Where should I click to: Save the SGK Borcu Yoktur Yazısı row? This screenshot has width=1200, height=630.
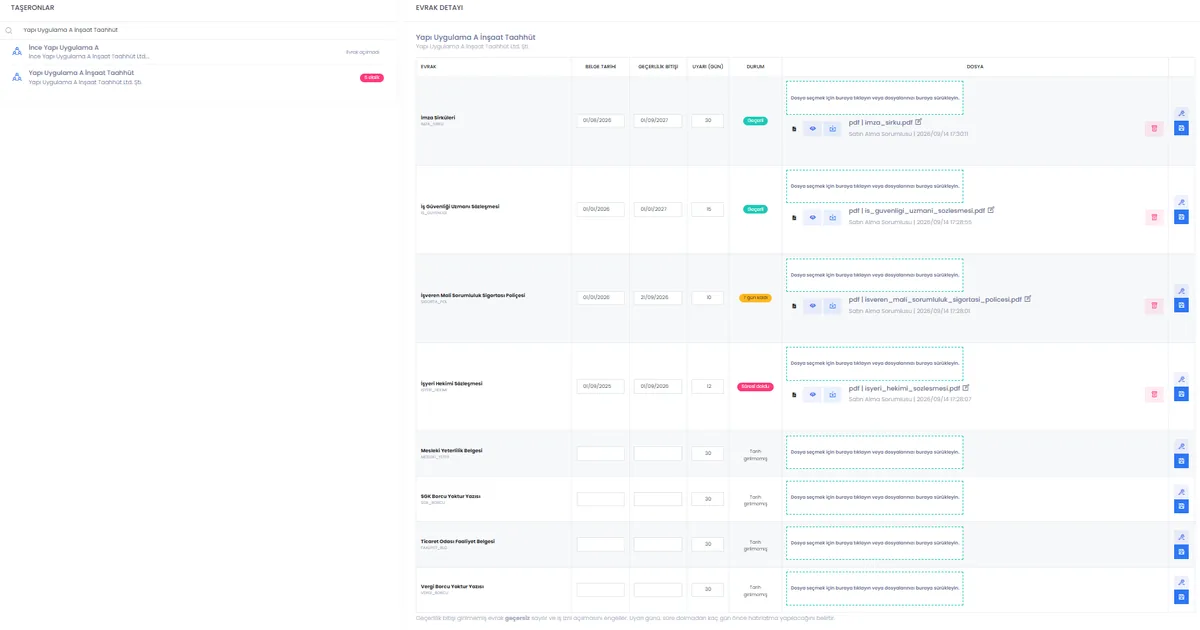(x=1181, y=507)
